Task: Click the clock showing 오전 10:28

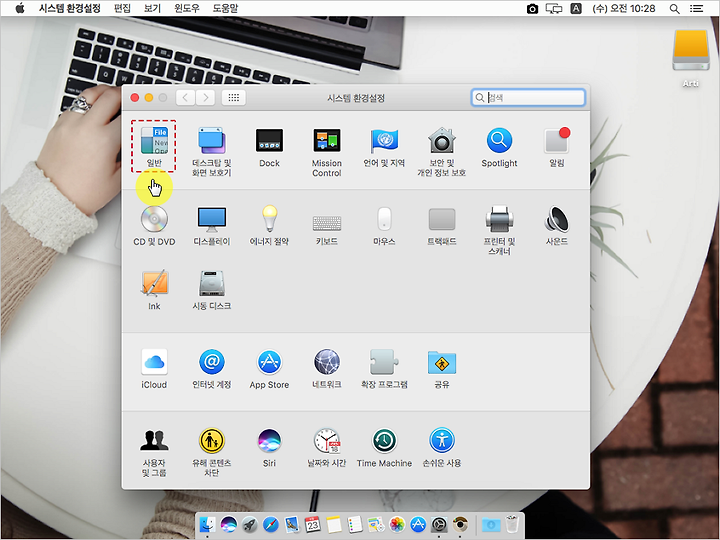Action: (624, 8)
